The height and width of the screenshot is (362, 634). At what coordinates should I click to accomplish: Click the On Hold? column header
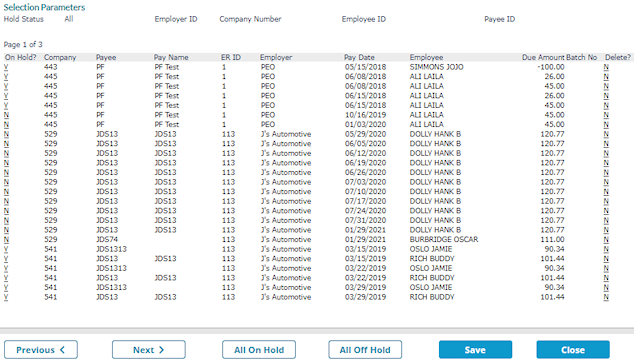[x=20, y=57]
